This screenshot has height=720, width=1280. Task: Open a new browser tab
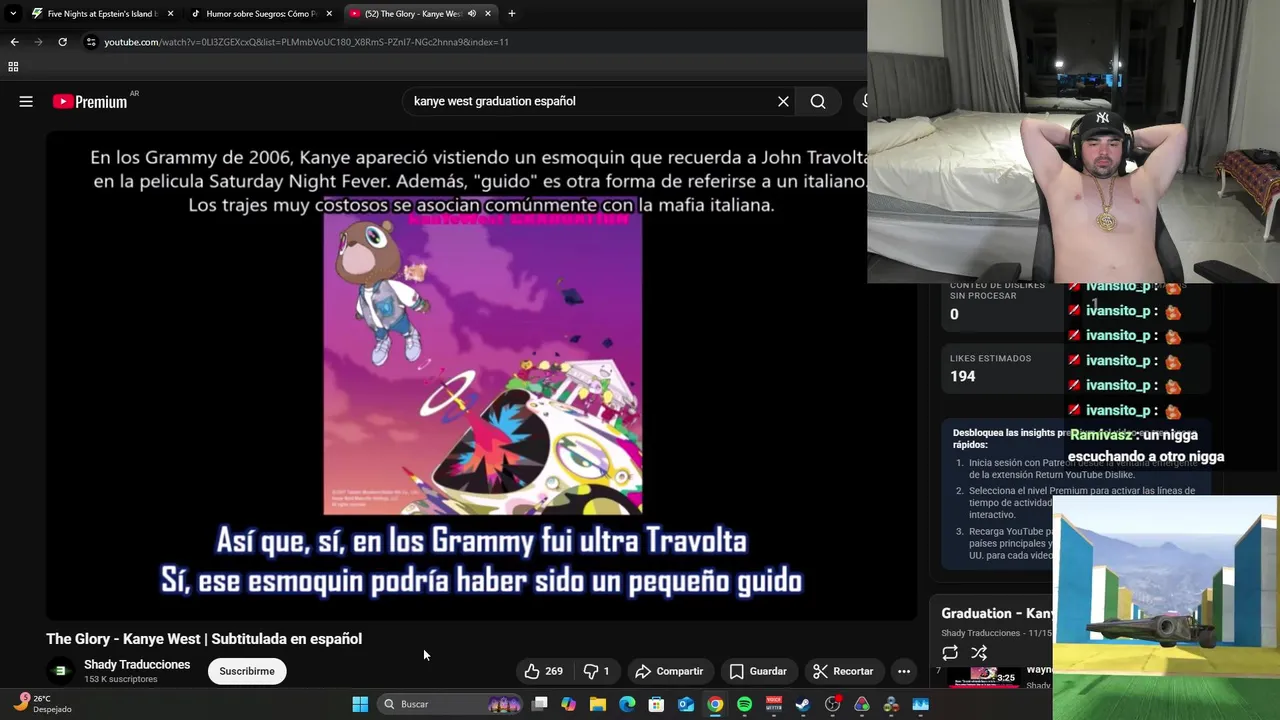coord(511,14)
